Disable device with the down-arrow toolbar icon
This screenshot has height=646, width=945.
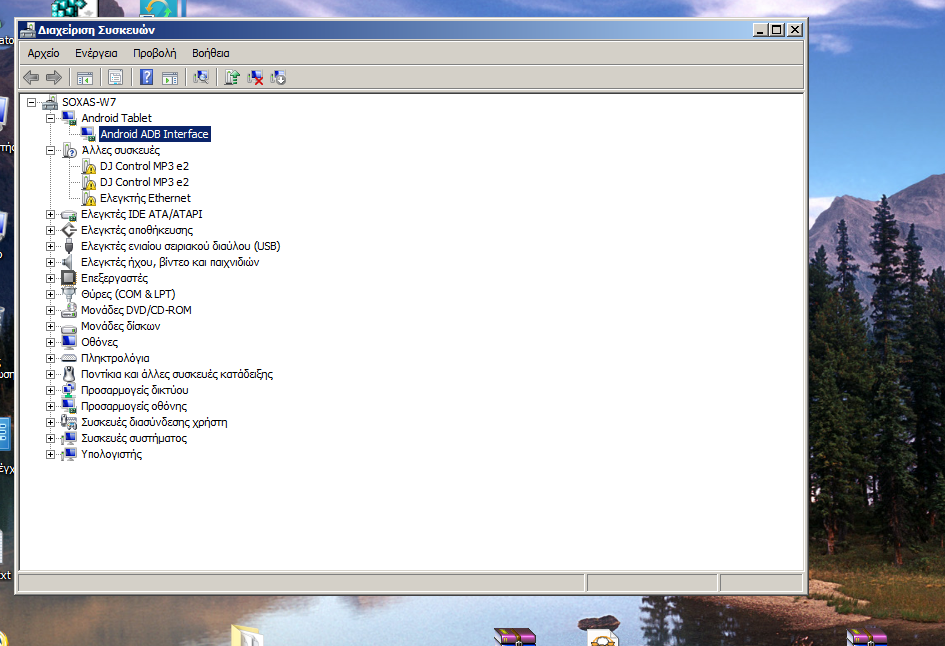click(x=278, y=77)
